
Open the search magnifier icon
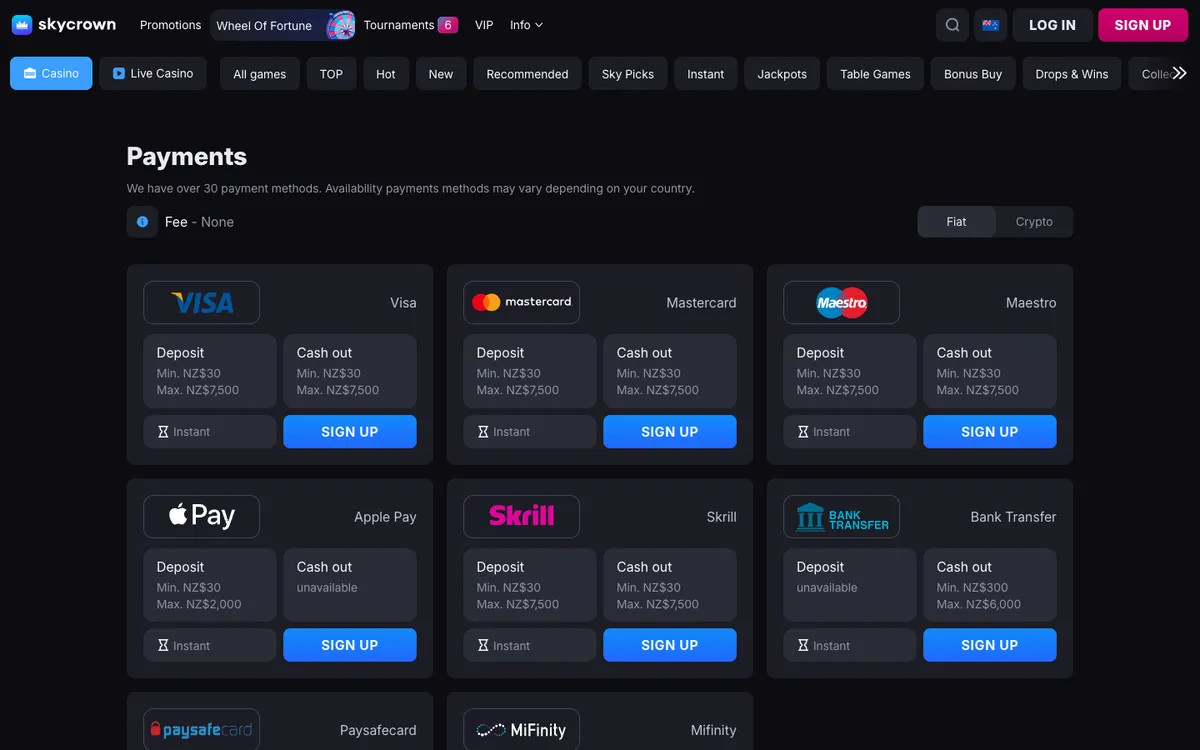point(952,25)
